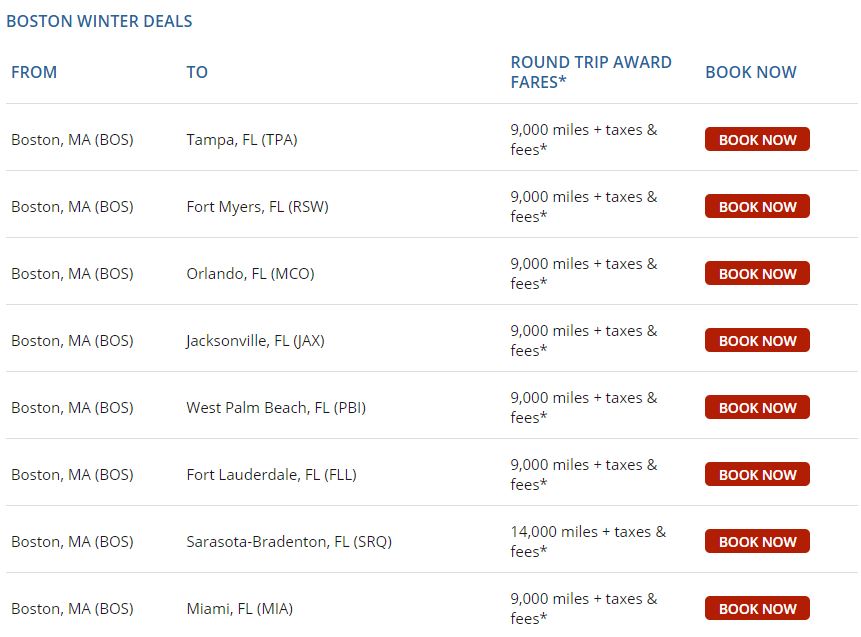Click Fort Lauderdale, FL (FLL) destination text

(x=271, y=475)
